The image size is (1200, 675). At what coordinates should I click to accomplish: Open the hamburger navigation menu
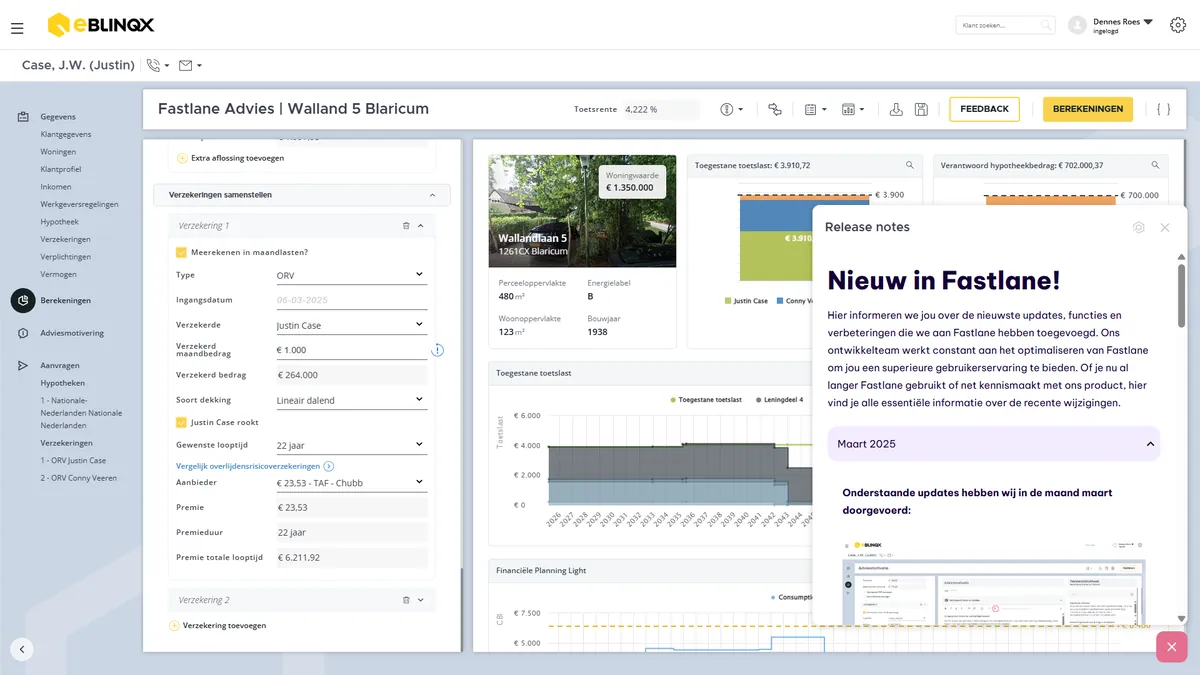tap(17, 28)
